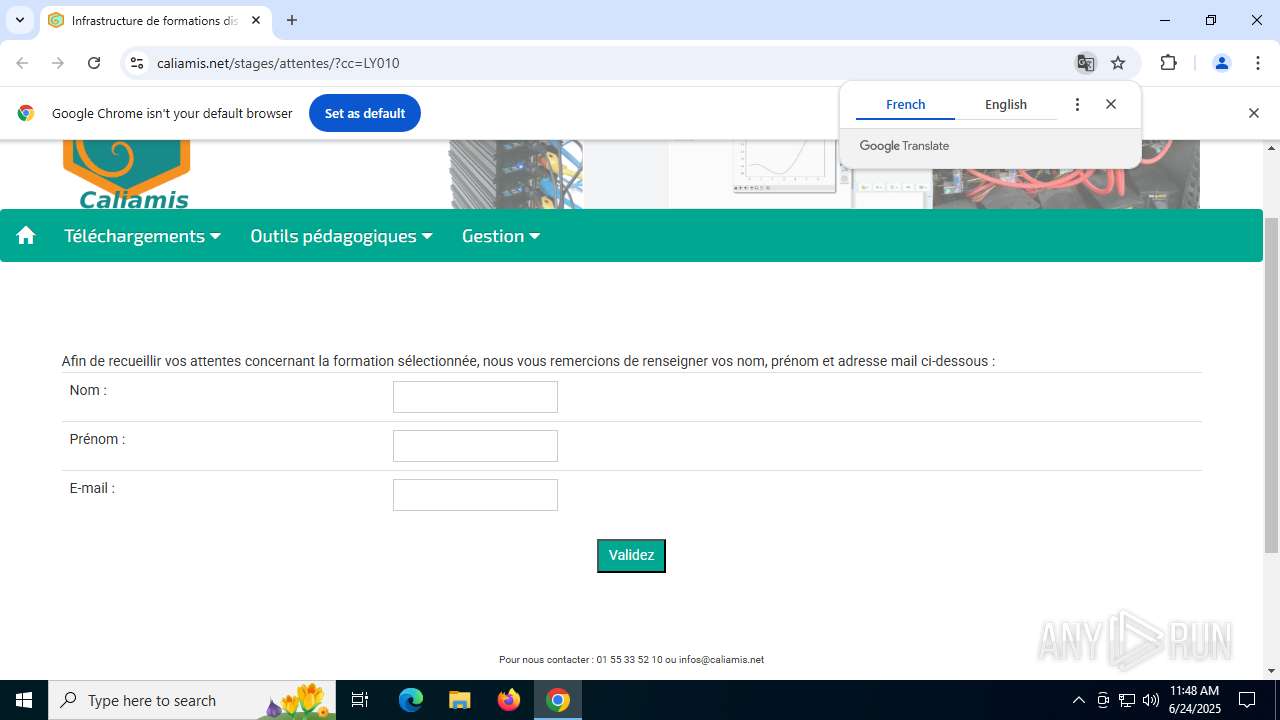This screenshot has width=1280, height=720.
Task: Open Chrome three-dot menu
Action: pos(1258,63)
